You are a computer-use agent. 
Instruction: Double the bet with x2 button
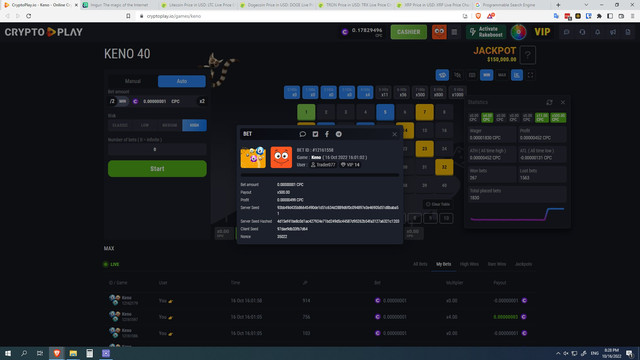point(202,101)
